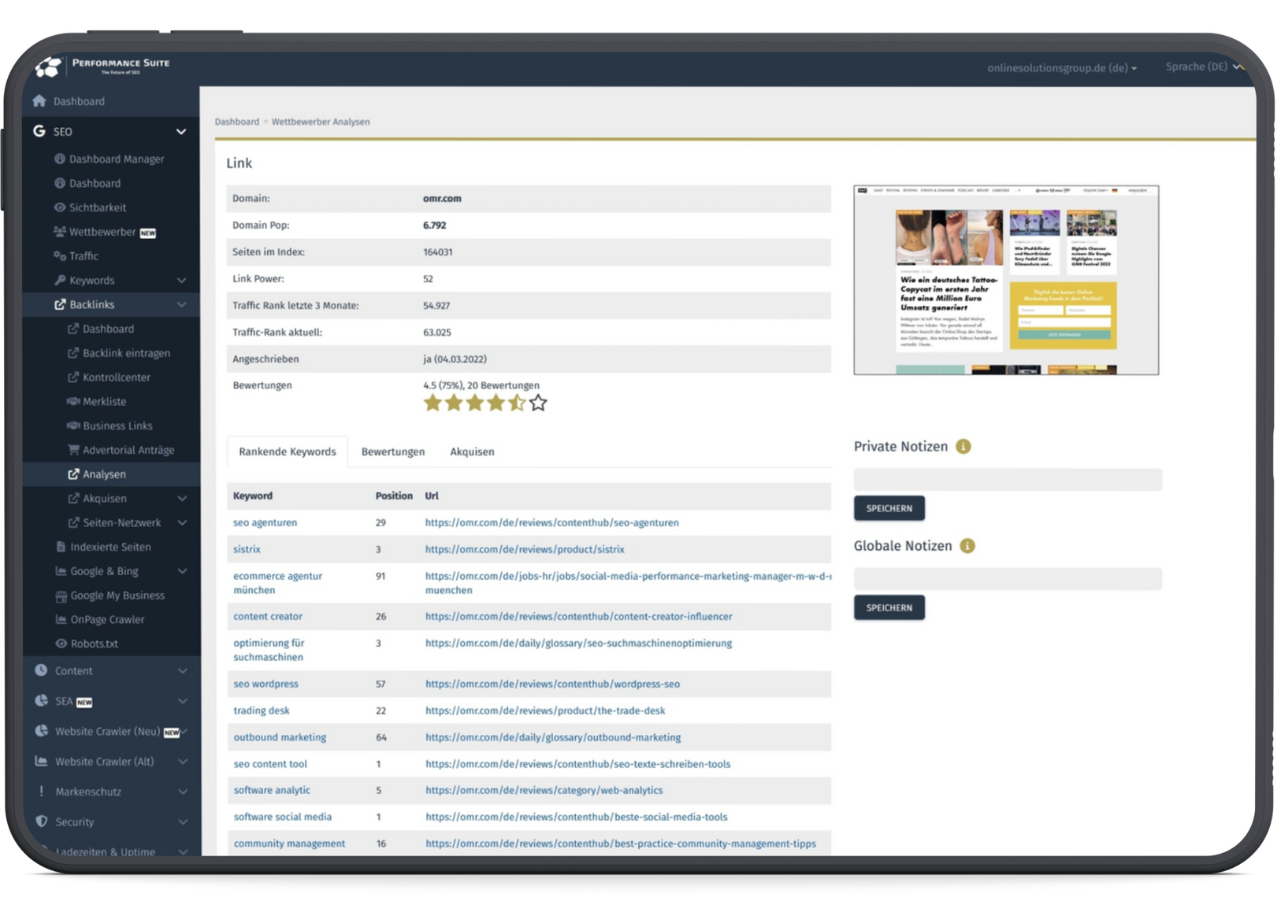1280x924 pixels.
Task: Click the first gold rating star
Action: tap(432, 403)
